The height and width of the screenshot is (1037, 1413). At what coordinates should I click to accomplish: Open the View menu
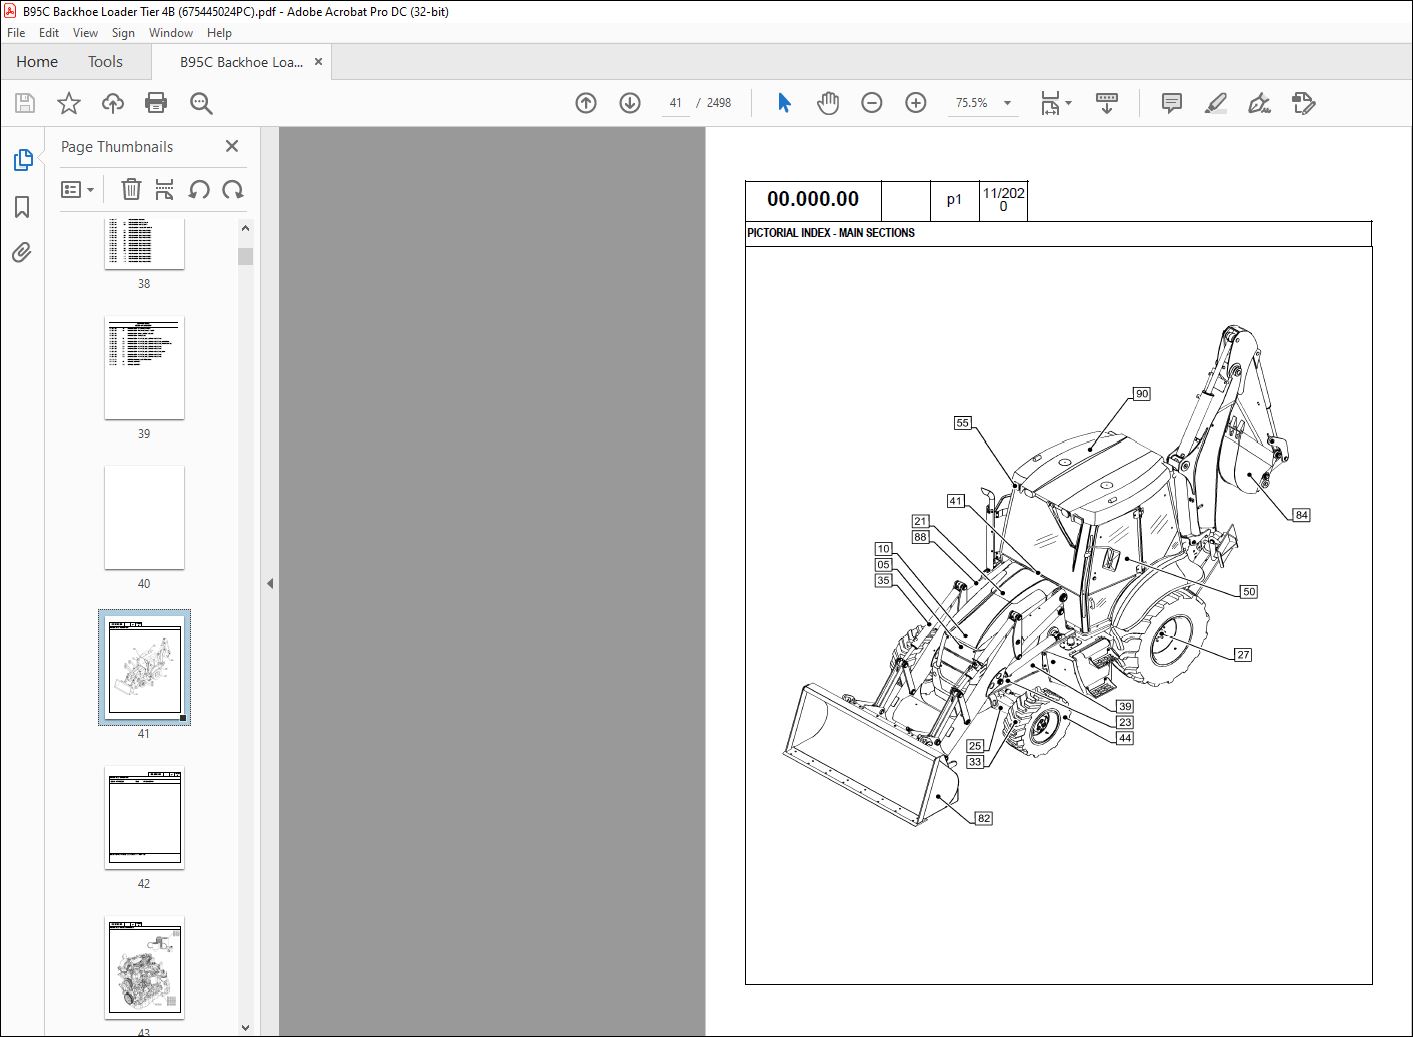tap(85, 33)
